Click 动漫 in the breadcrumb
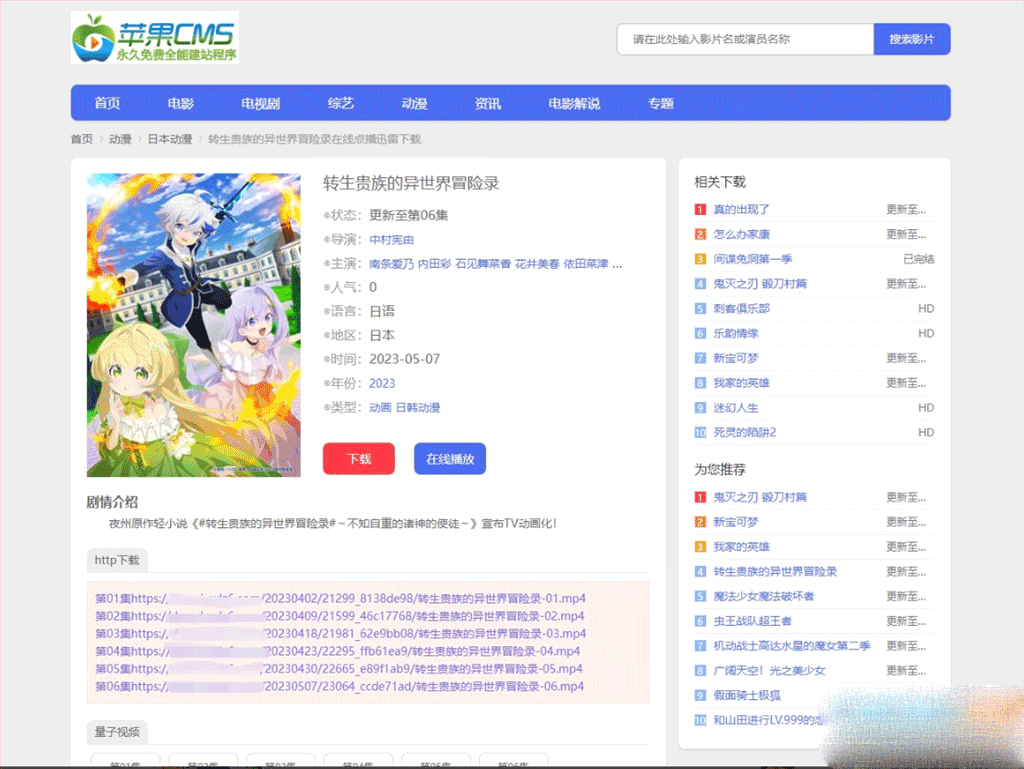 click(x=120, y=139)
